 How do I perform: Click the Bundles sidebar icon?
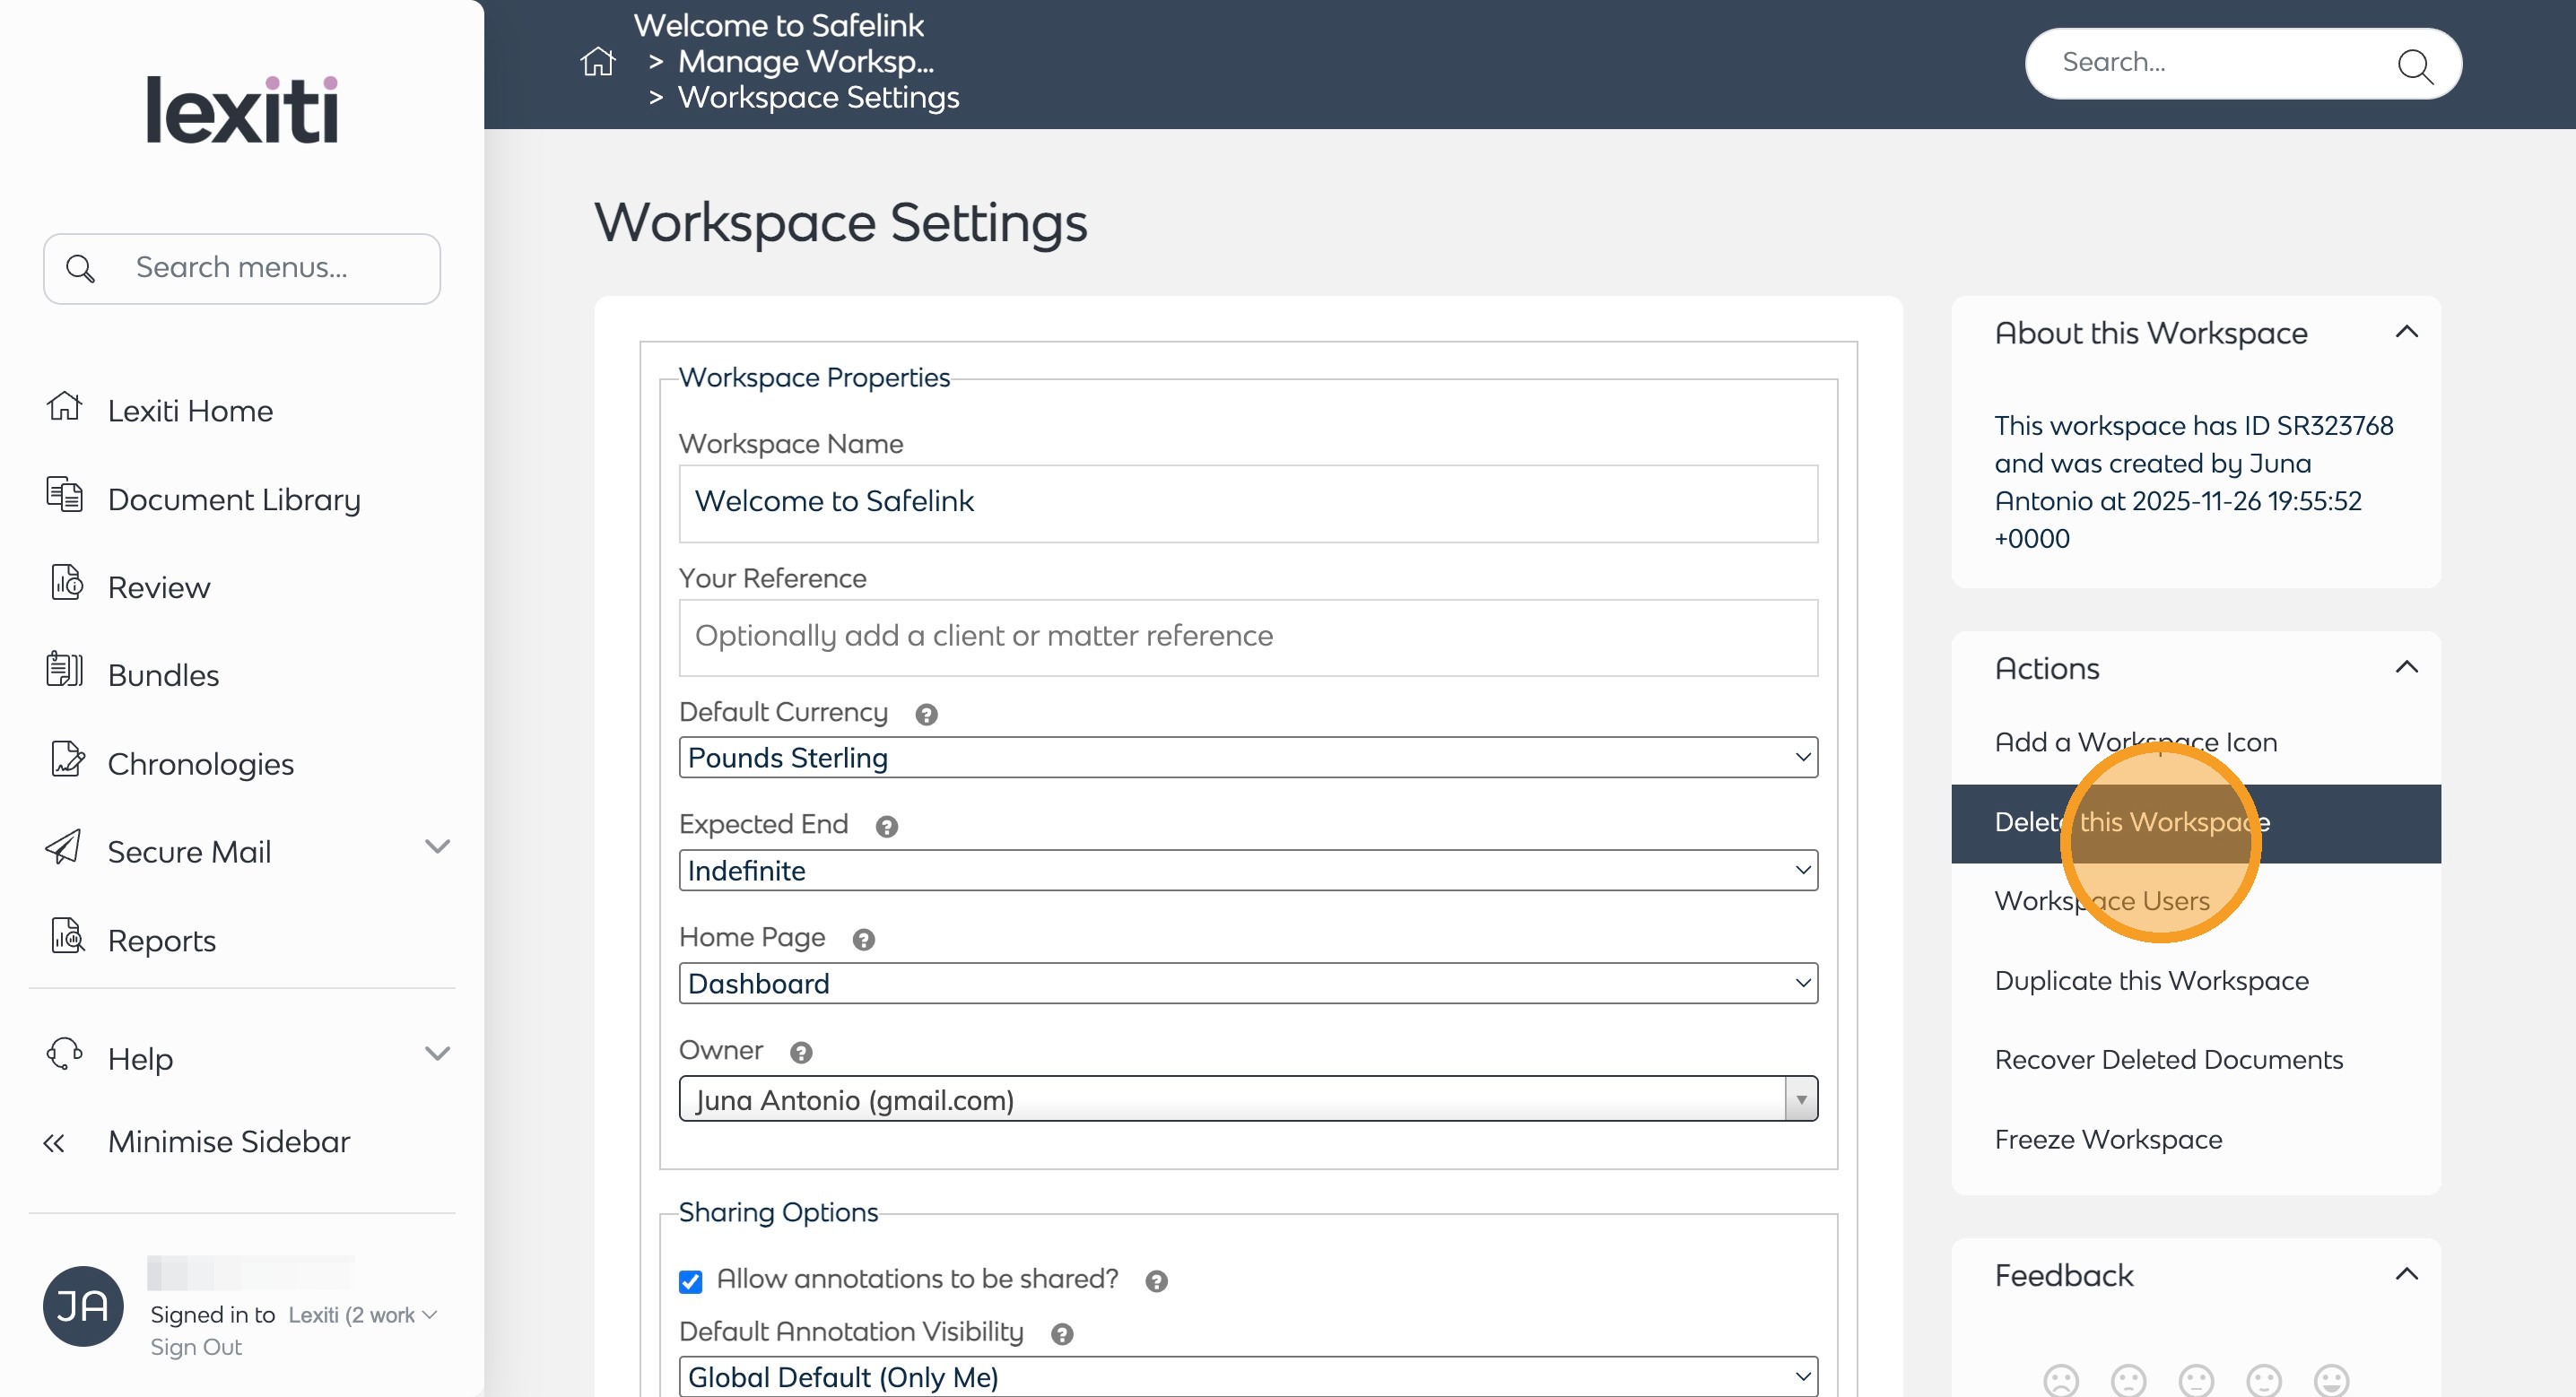pyautogui.click(x=65, y=670)
